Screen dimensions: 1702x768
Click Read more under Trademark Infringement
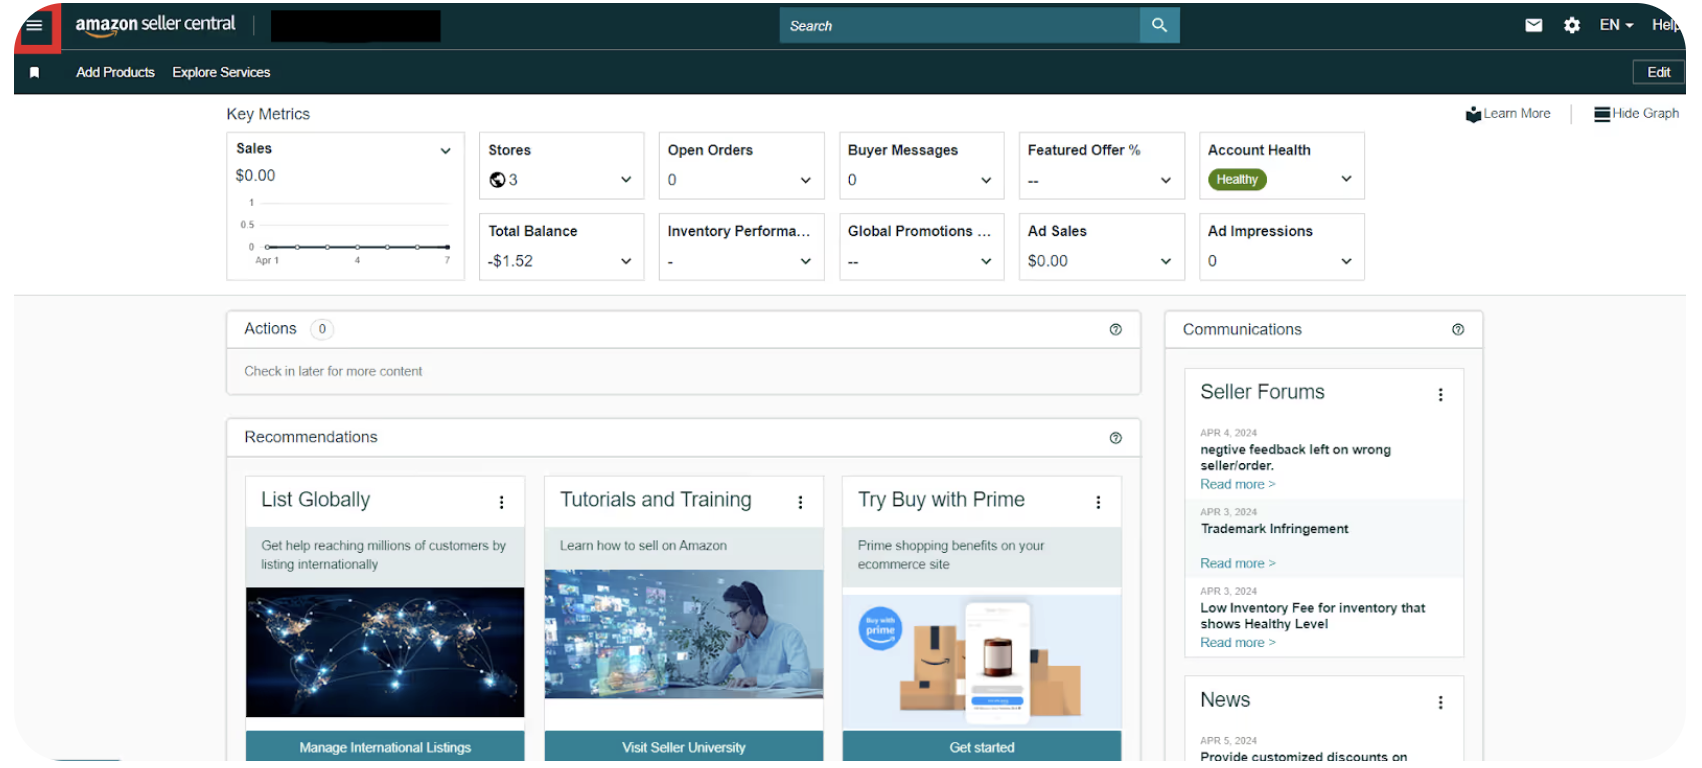point(1237,563)
